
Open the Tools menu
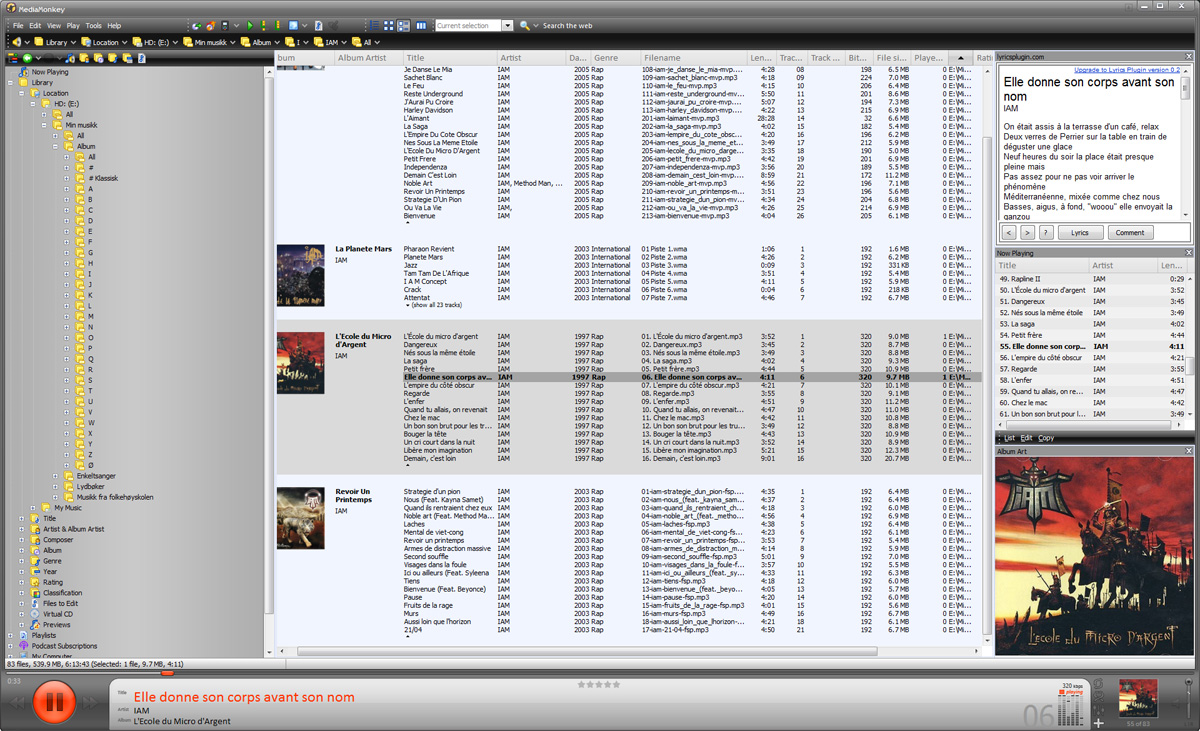[93, 26]
